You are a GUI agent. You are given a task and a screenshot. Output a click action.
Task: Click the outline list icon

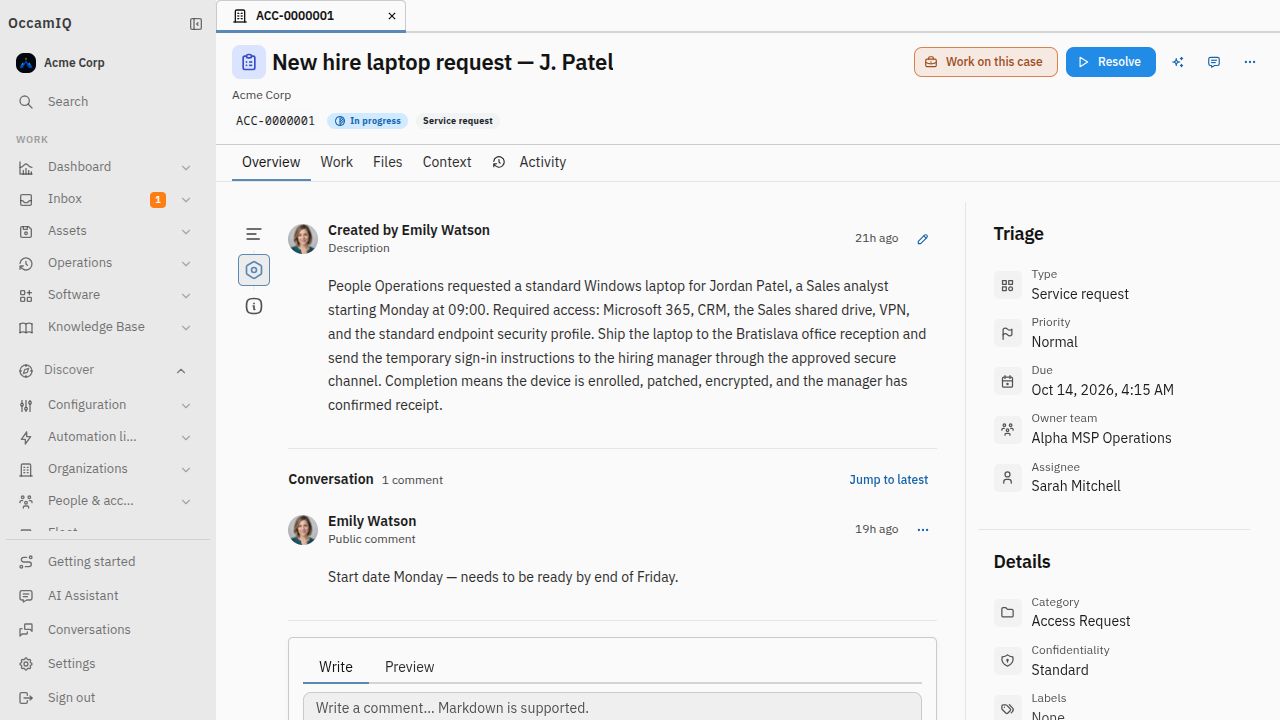tap(254, 234)
